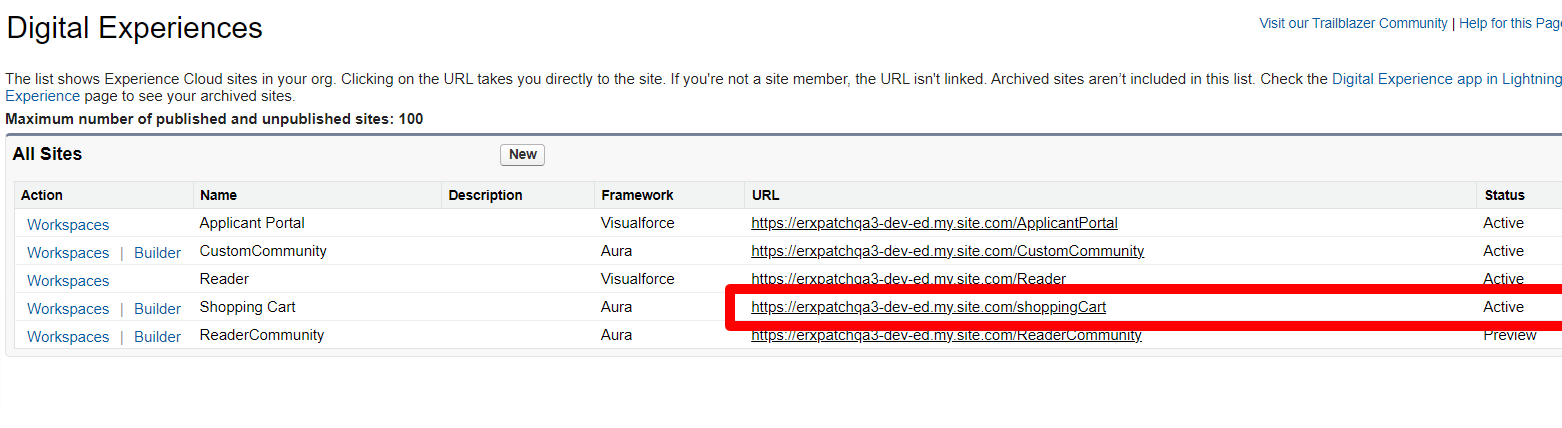Click the New site button
Image resolution: width=1562 pixels, height=428 pixels.
tap(522, 155)
